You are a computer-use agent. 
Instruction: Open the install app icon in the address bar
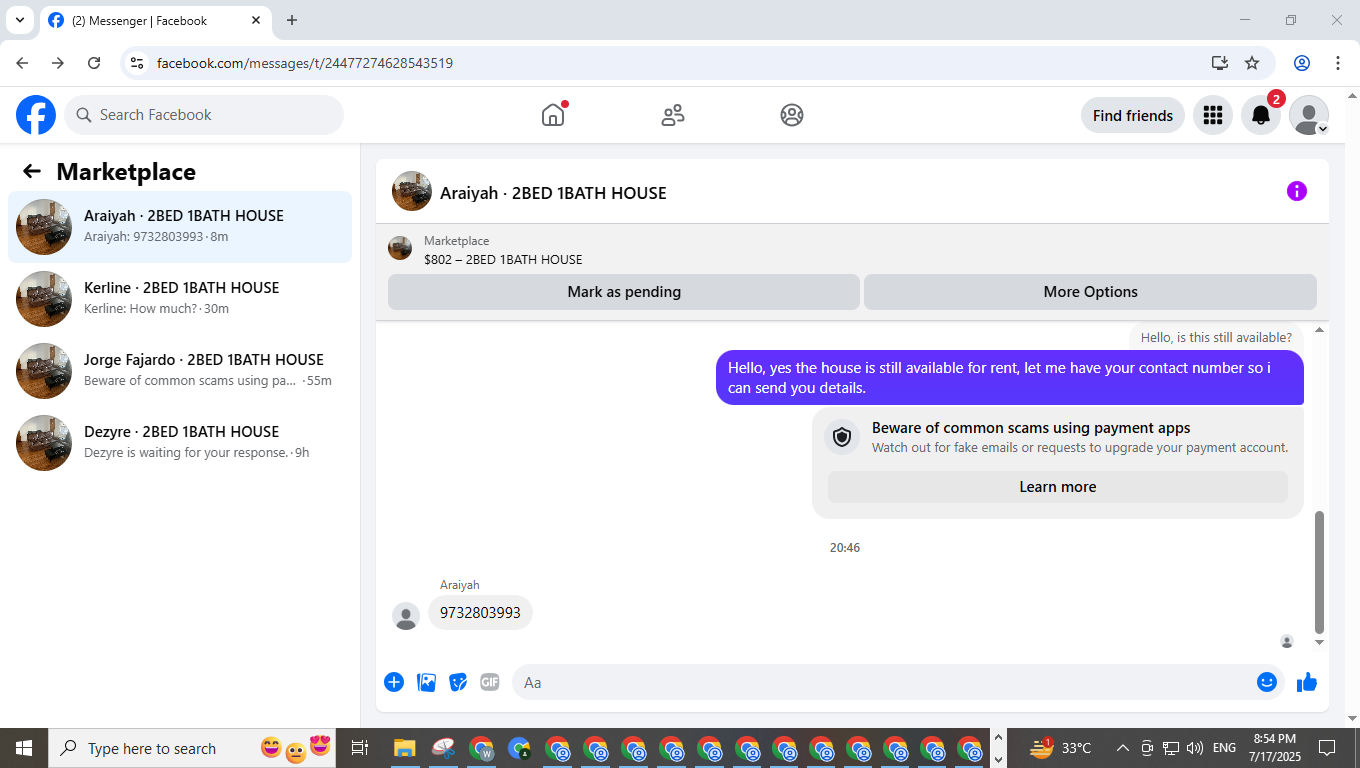pos(1220,63)
